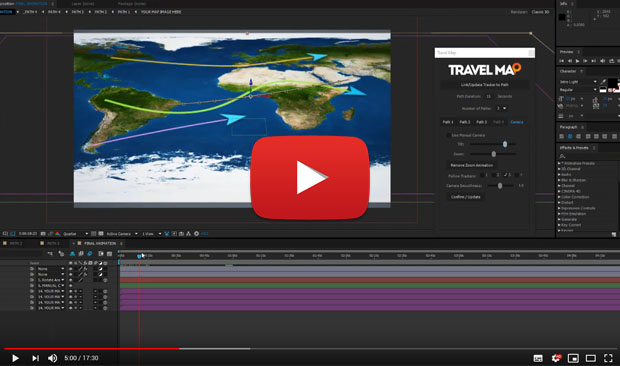Click the large red YouTube play button

(310, 177)
